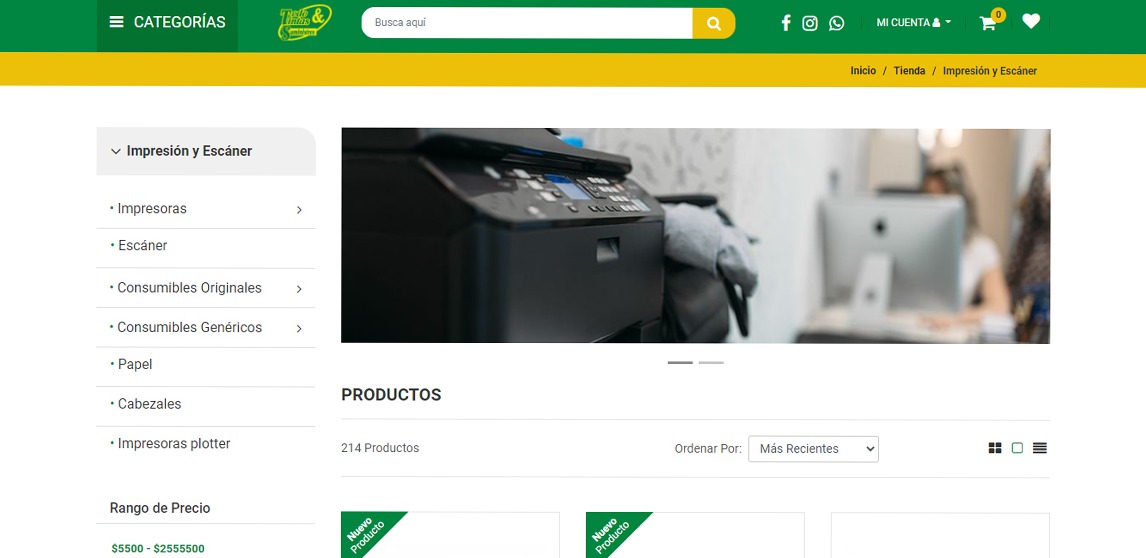
Task: Click the 'Rango de Precio' heading
Action: (160, 508)
